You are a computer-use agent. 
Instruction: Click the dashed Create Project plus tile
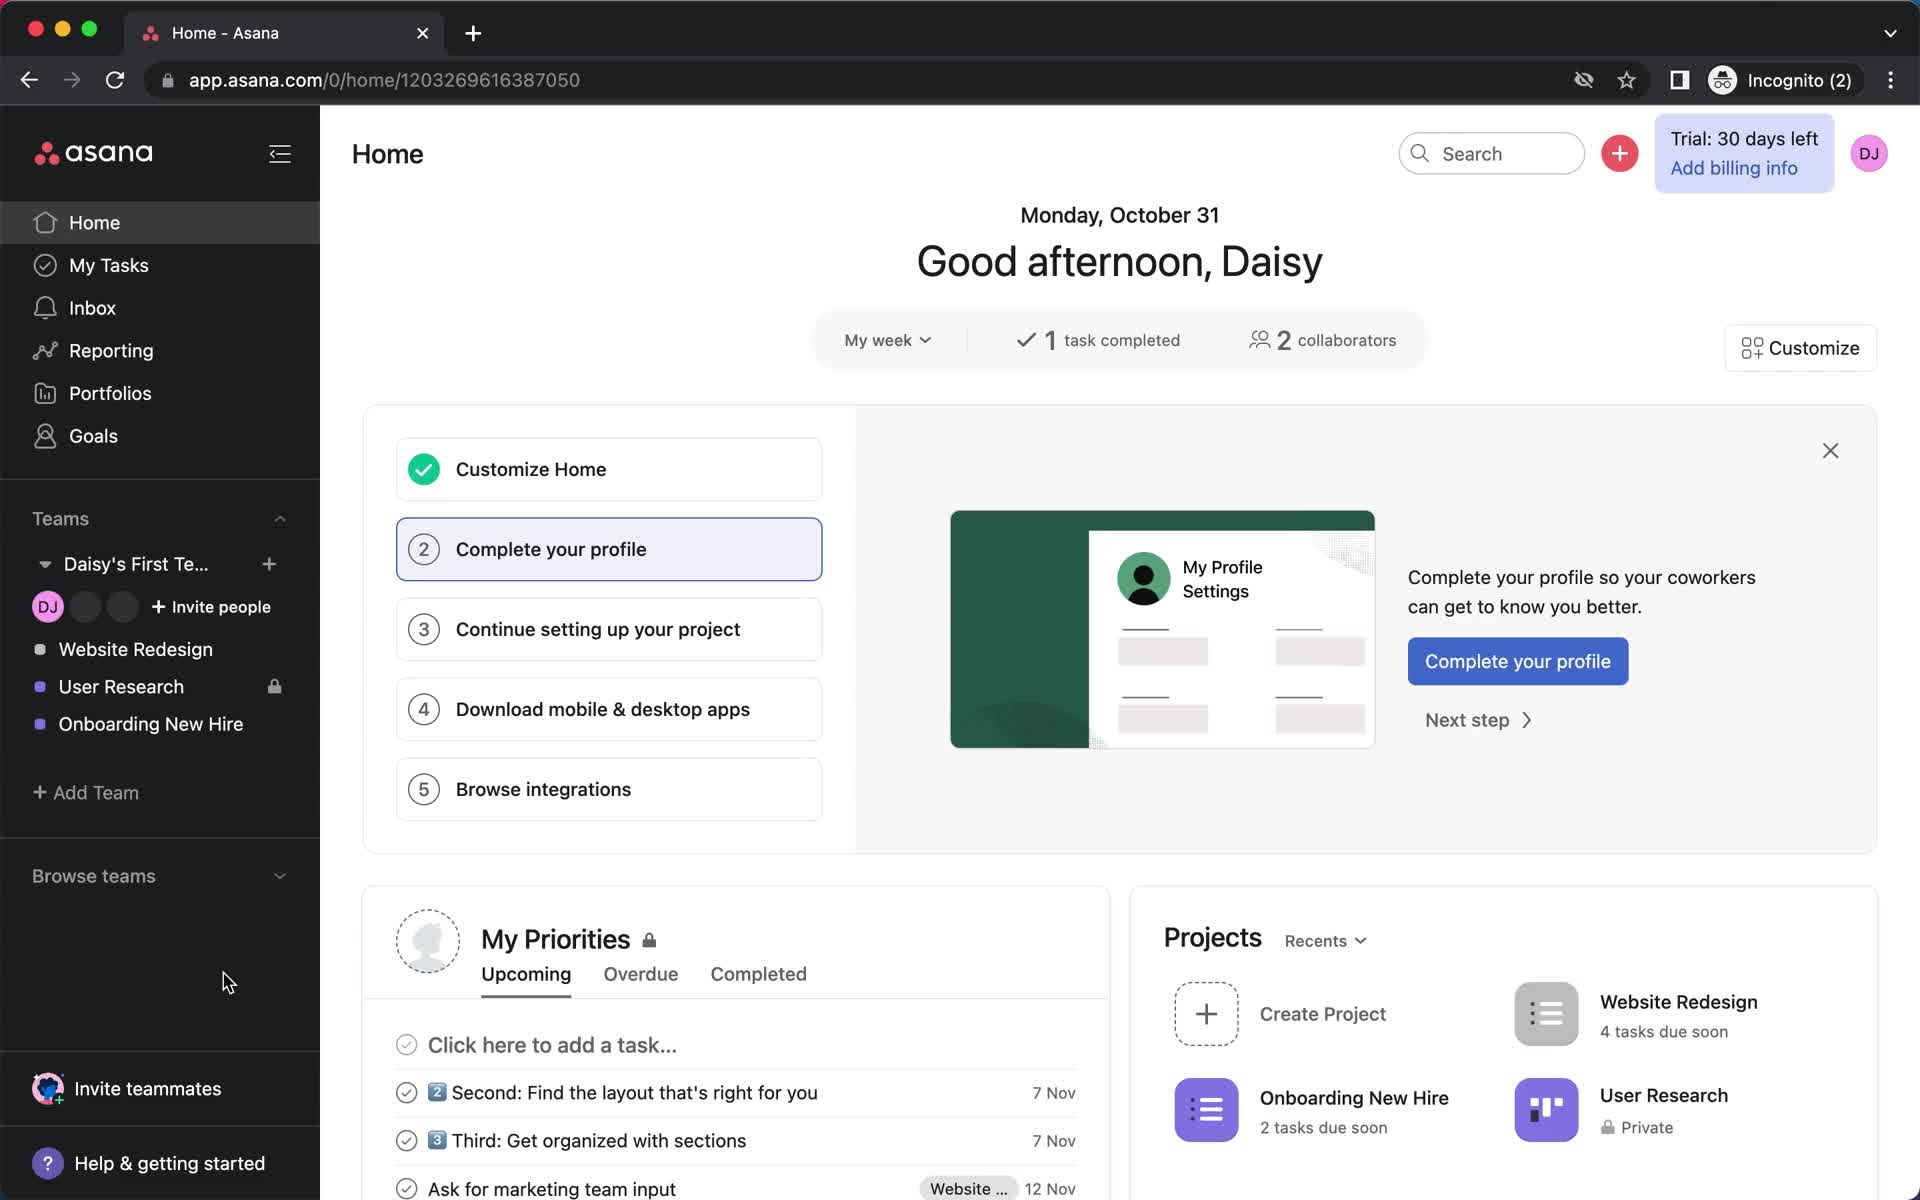click(1206, 1014)
